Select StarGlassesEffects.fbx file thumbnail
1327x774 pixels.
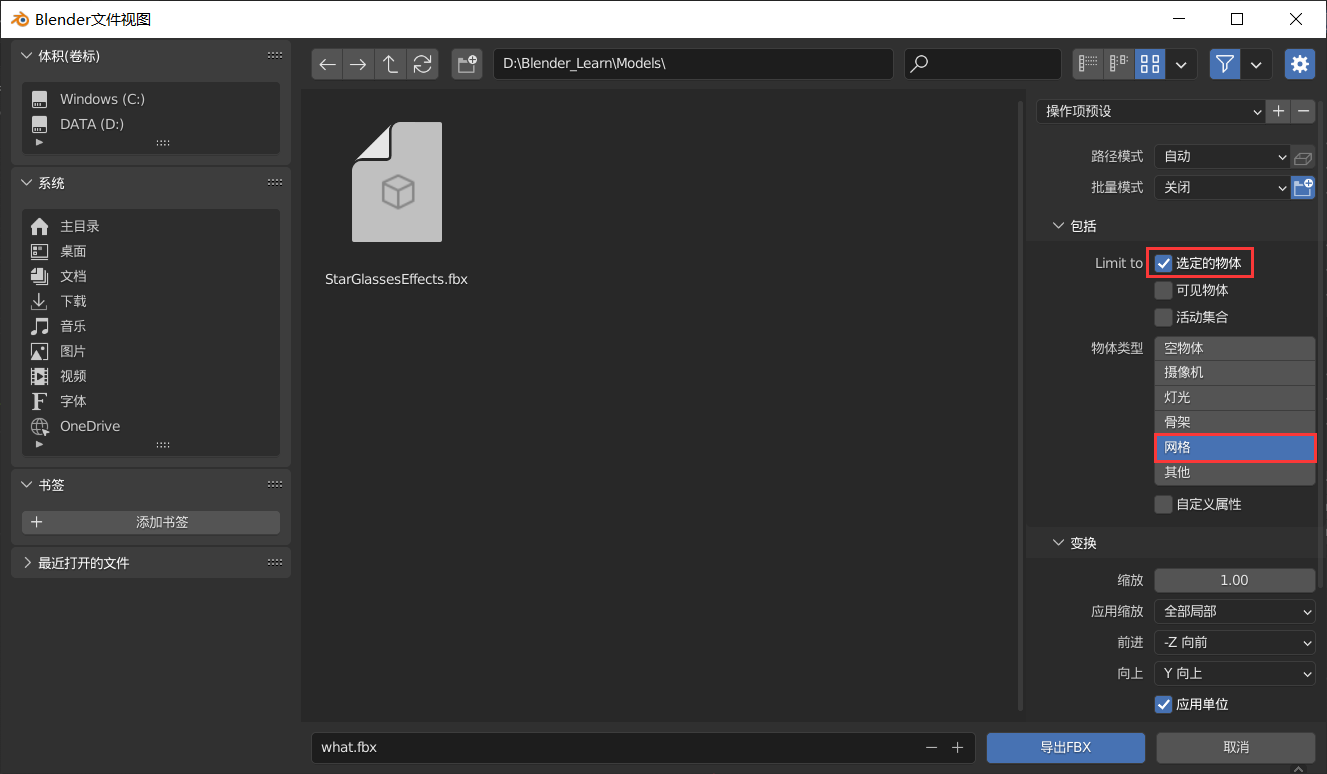[x=397, y=182]
